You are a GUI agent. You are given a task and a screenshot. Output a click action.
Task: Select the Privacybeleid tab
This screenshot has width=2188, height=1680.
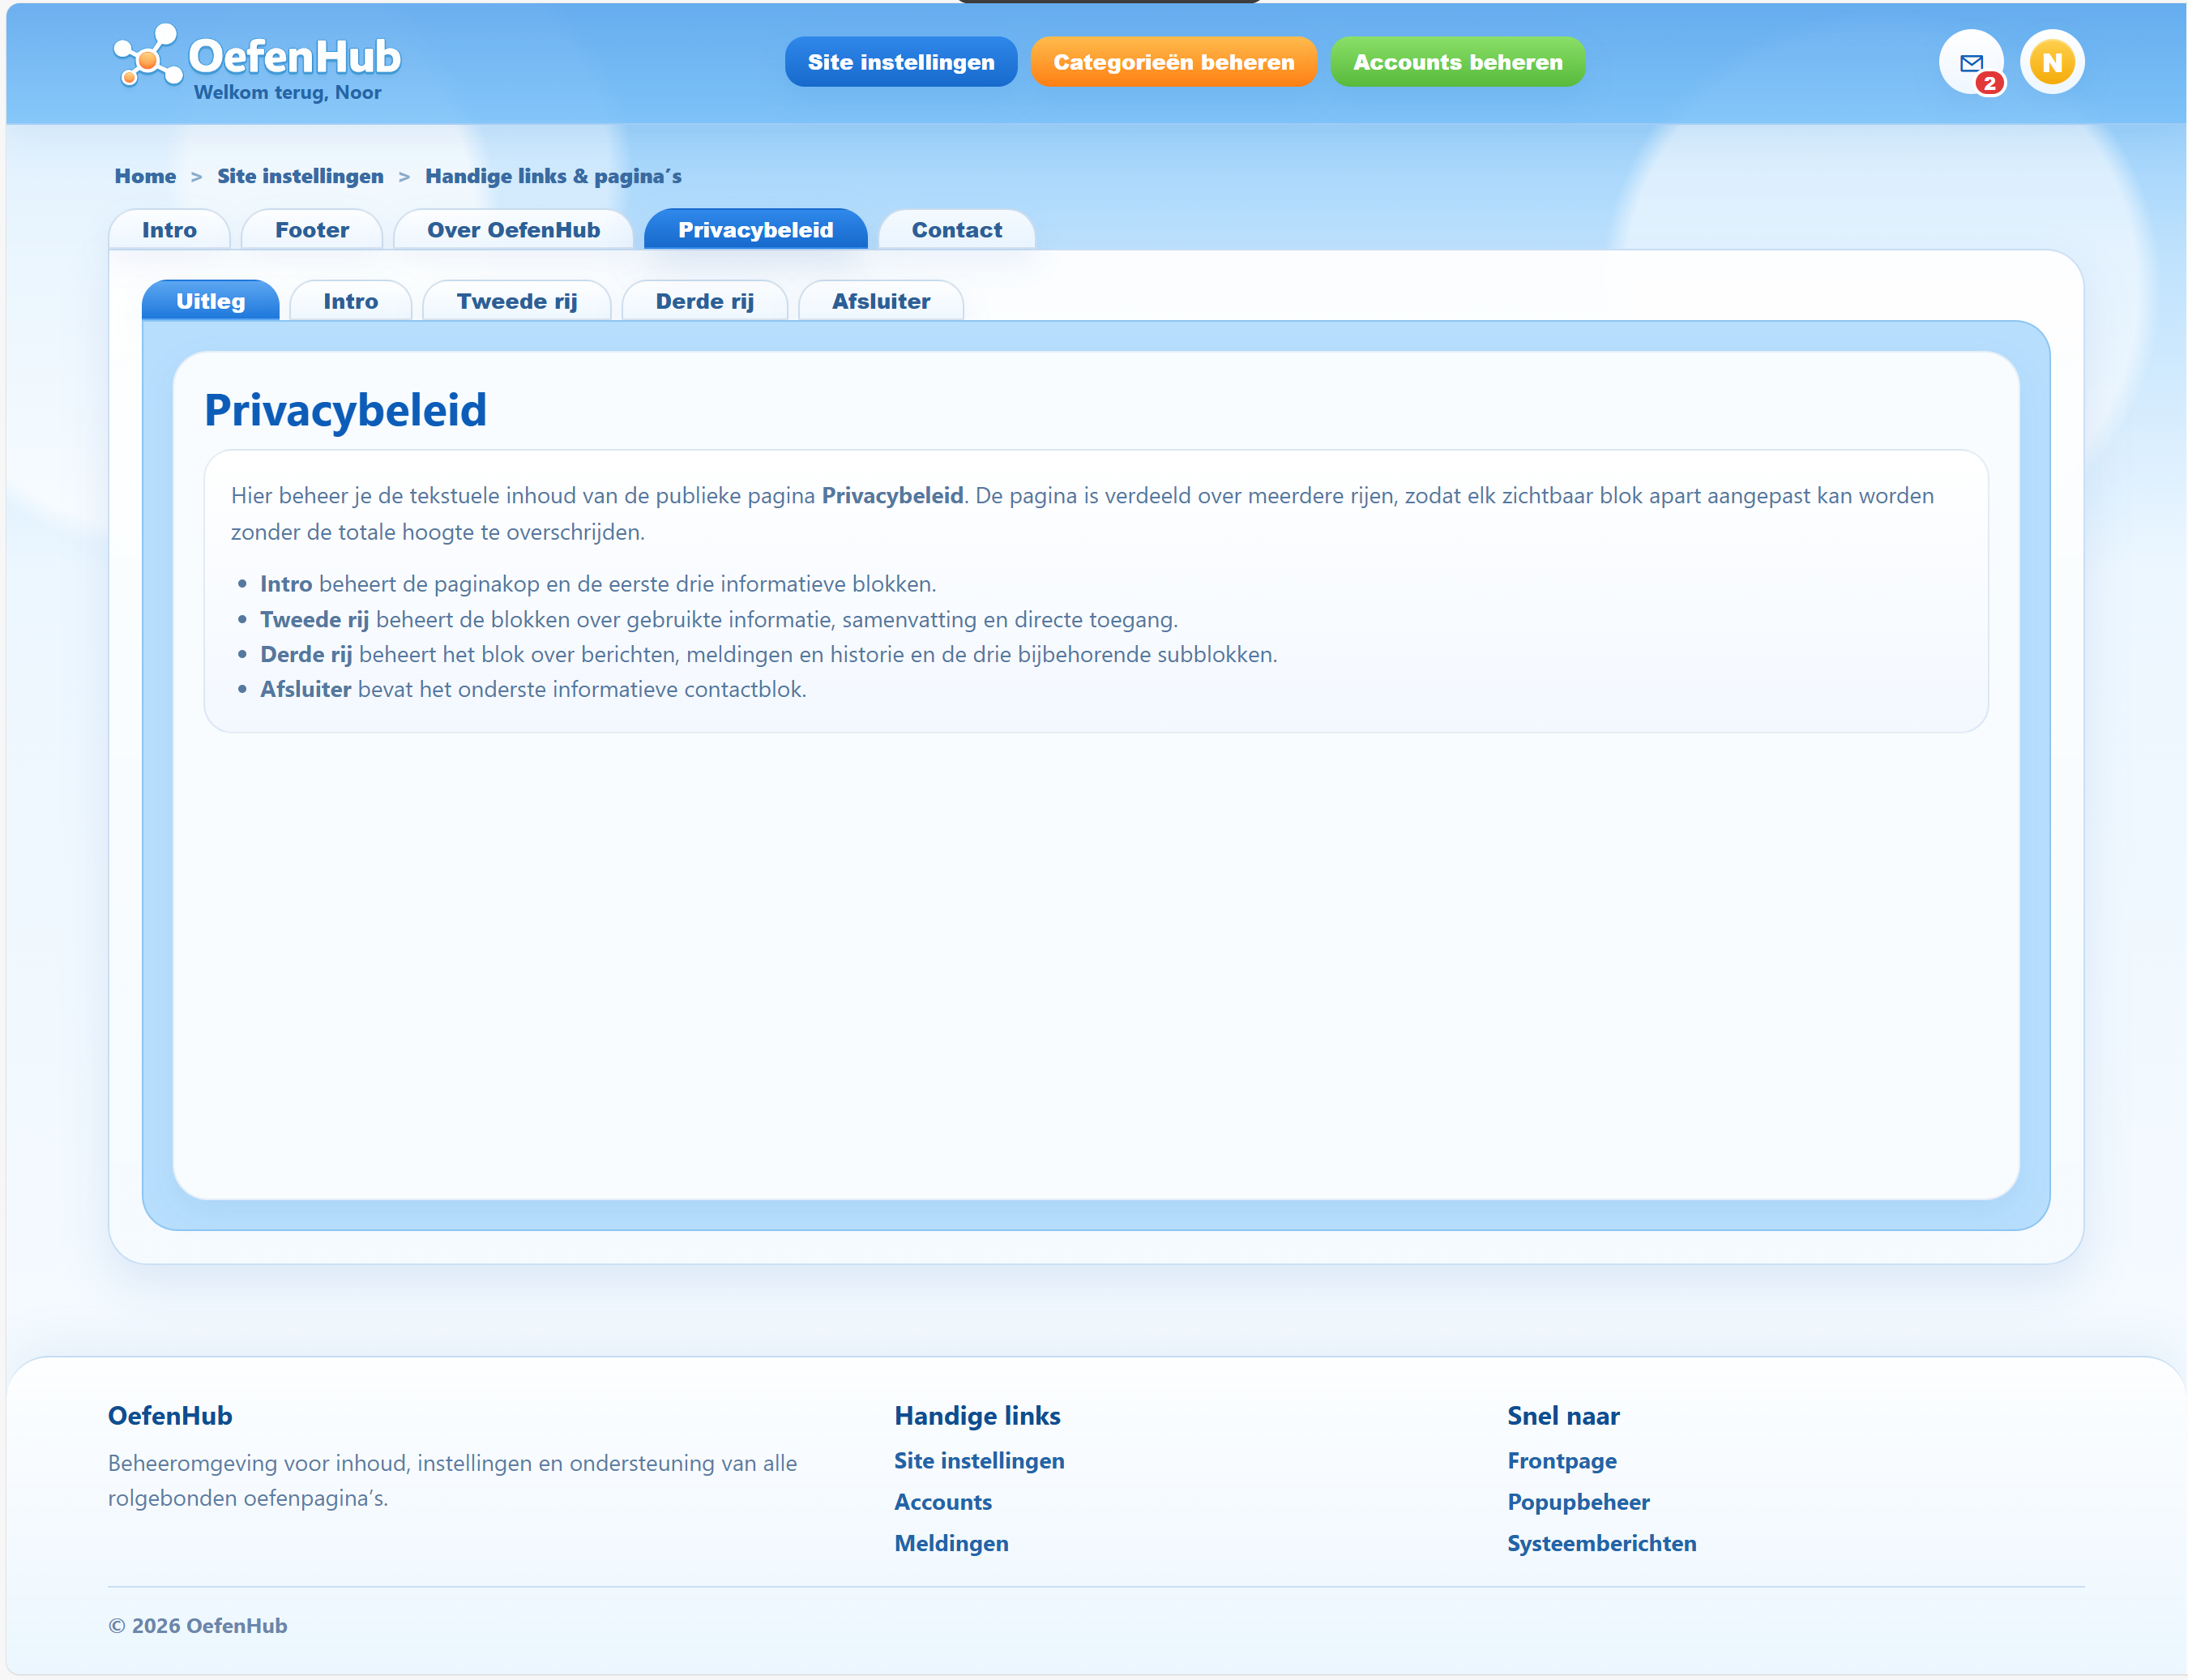pos(755,230)
